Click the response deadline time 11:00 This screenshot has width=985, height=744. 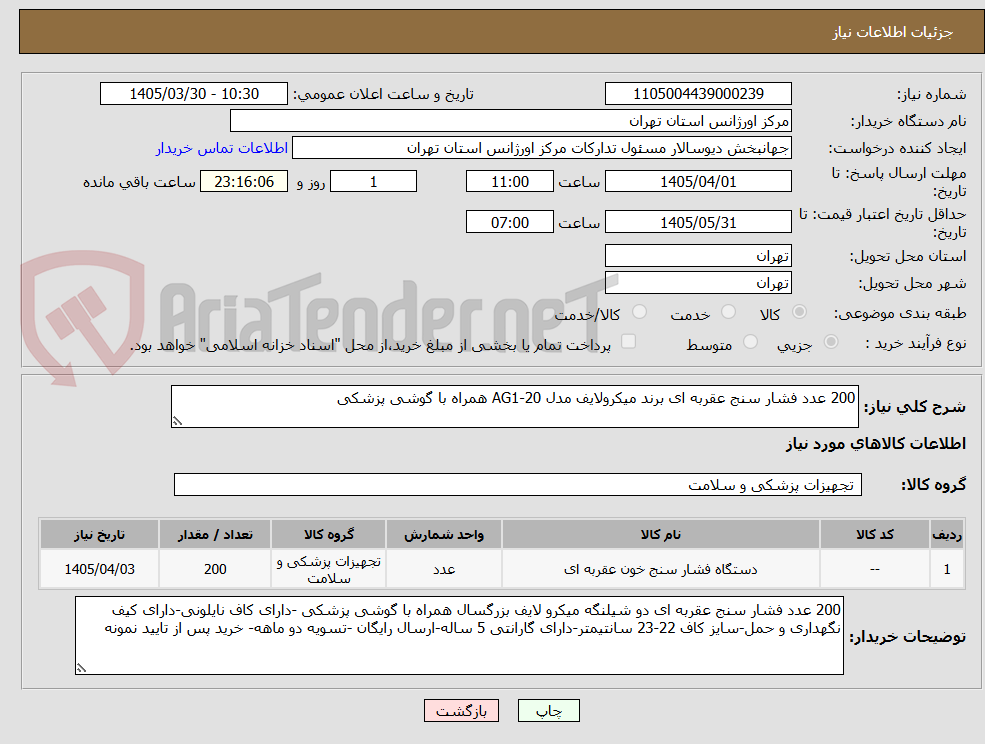point(509,182)
